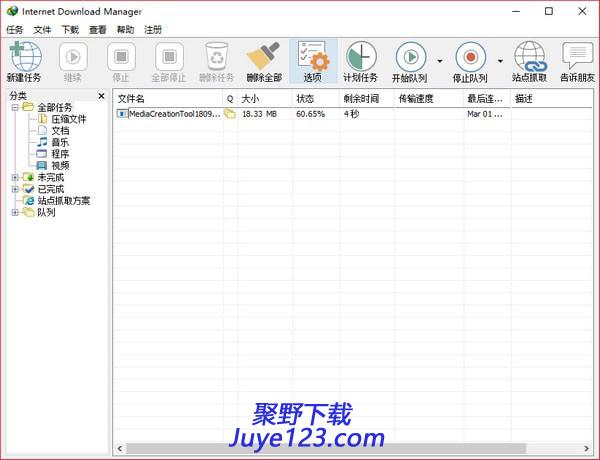Expand the 未完成 tree node
Viewport: 600px width, 460px height.
pyautogui.click(x=15, y=178)
